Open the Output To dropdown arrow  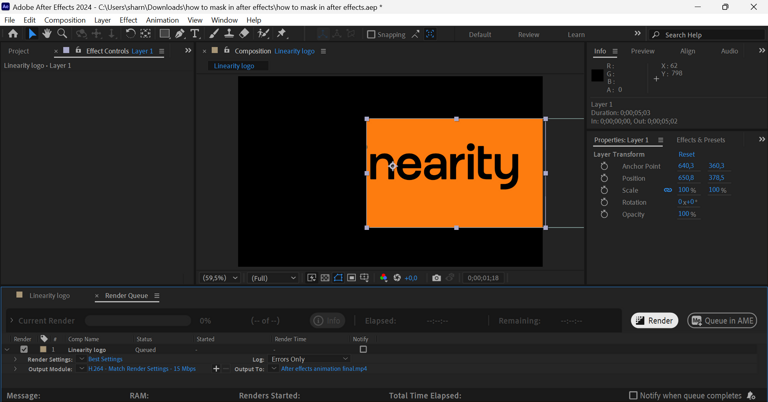274,369
